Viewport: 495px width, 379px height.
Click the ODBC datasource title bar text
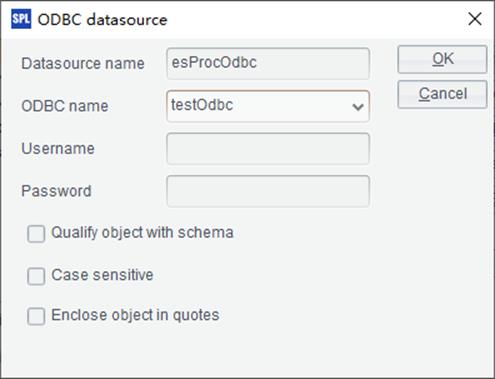(x=102, y=20)
